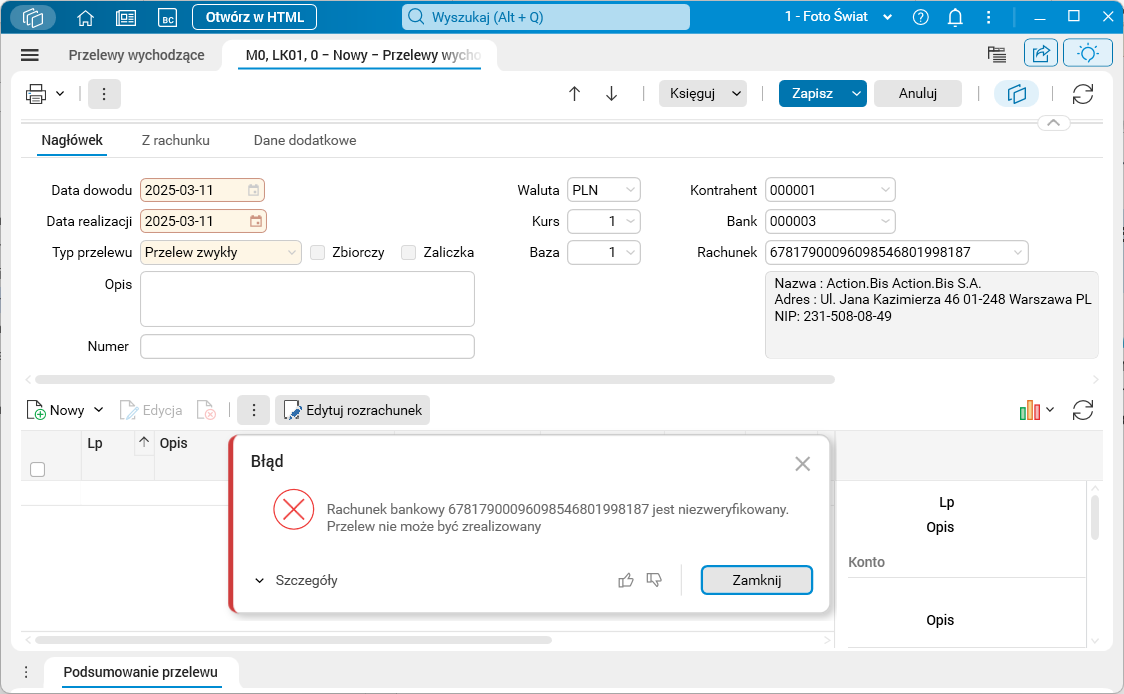The height and width of the screenshot is (694, 1124).
Task: Expand printer options dropdown arrow
Action: (x=60, y=94)
